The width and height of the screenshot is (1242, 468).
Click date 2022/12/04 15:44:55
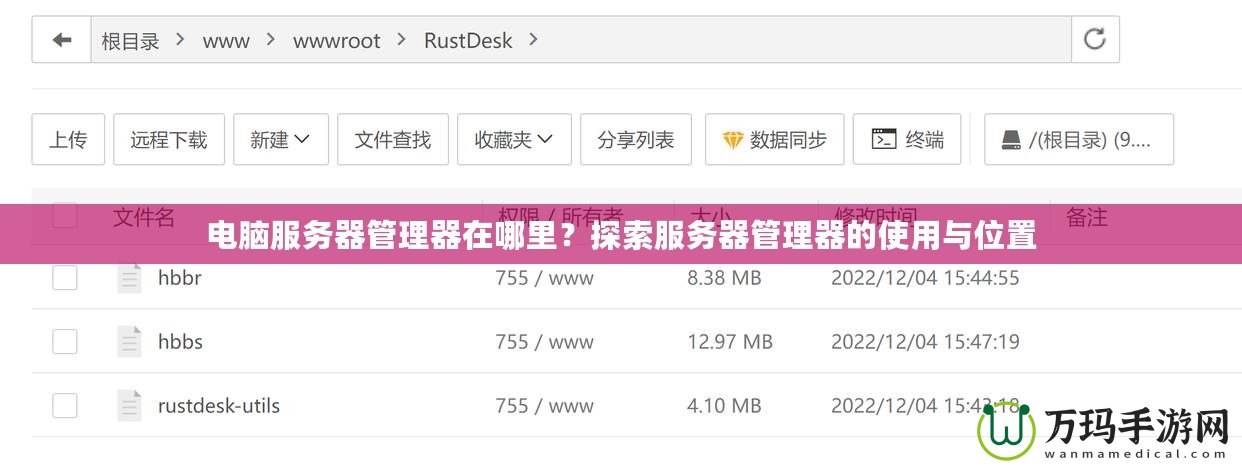pyautogui.click(x=926, y=278)
